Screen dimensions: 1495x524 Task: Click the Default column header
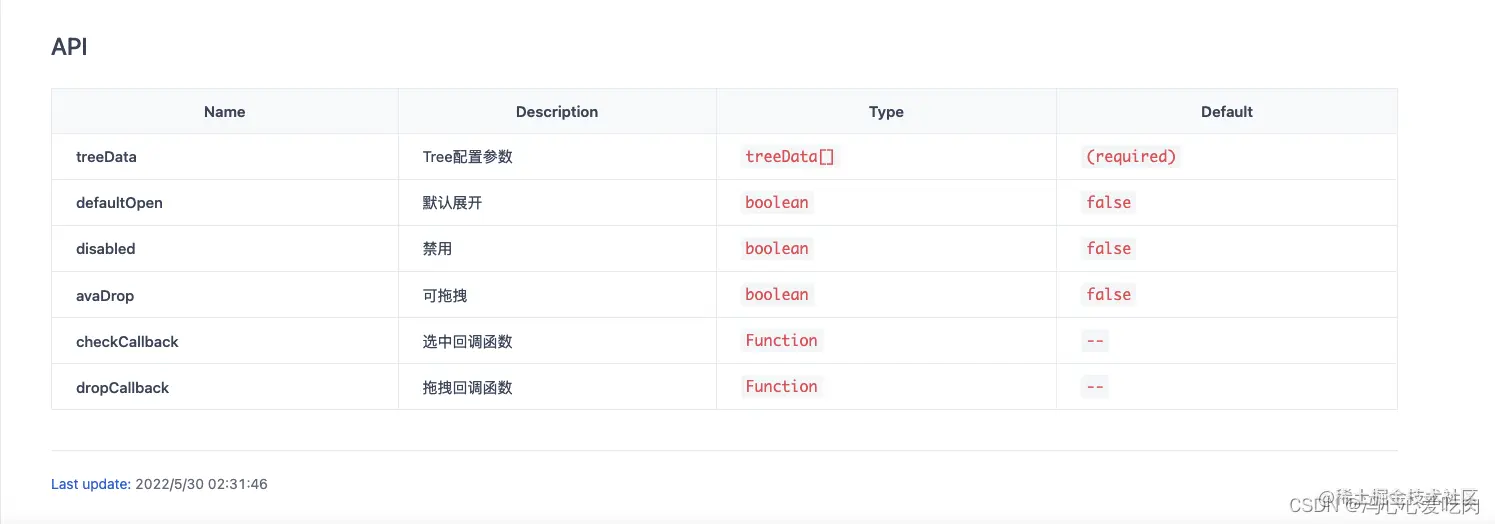[x=1227, y=112]
